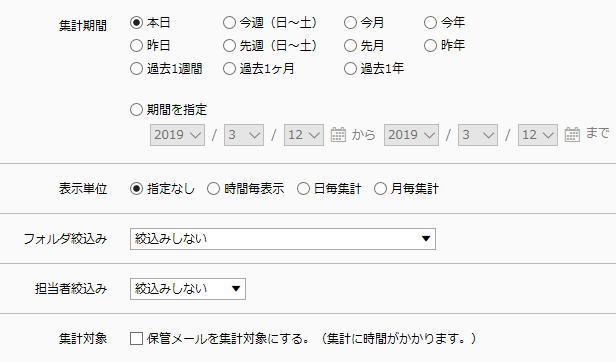The image size is (616, 362).
Task: Open the start date calendar picker icon
Action: click(x=338, y=135)
